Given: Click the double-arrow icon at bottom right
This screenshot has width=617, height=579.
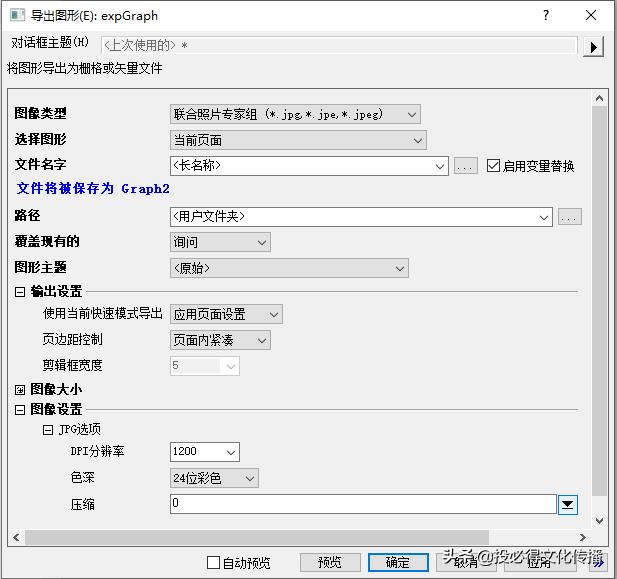Looking at the screenshot, I should pos(599,564).
